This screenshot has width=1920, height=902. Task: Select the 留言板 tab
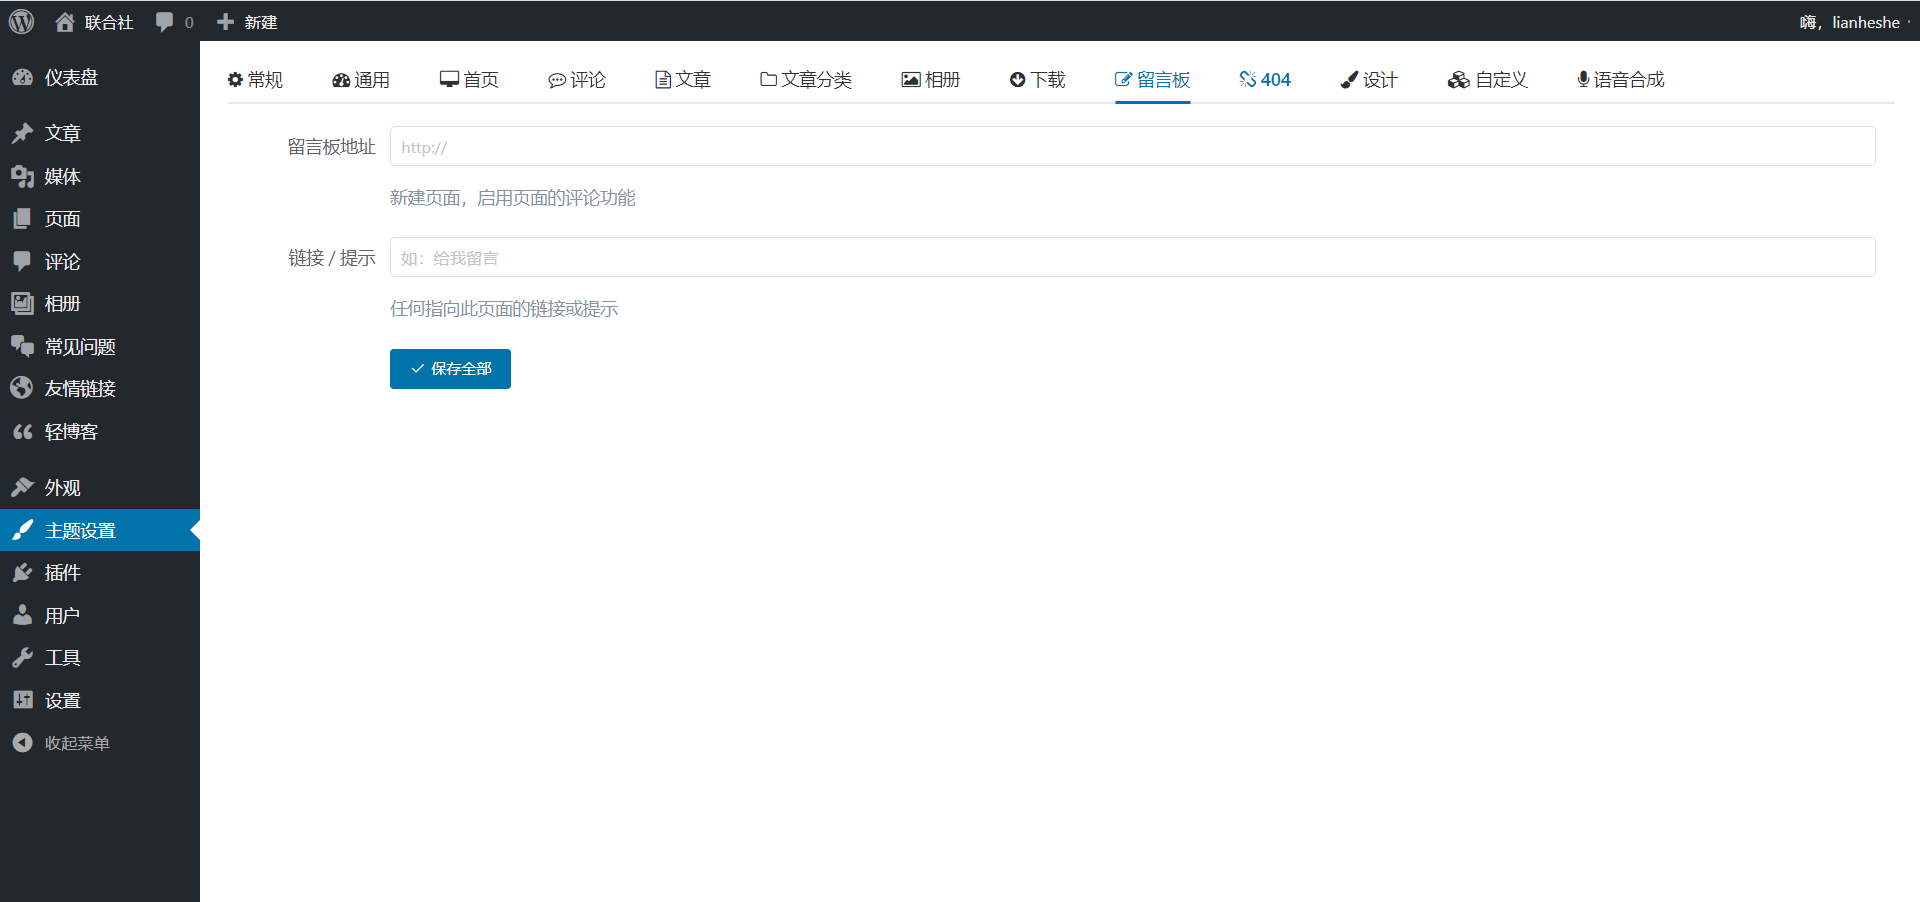coord(1153,79)
